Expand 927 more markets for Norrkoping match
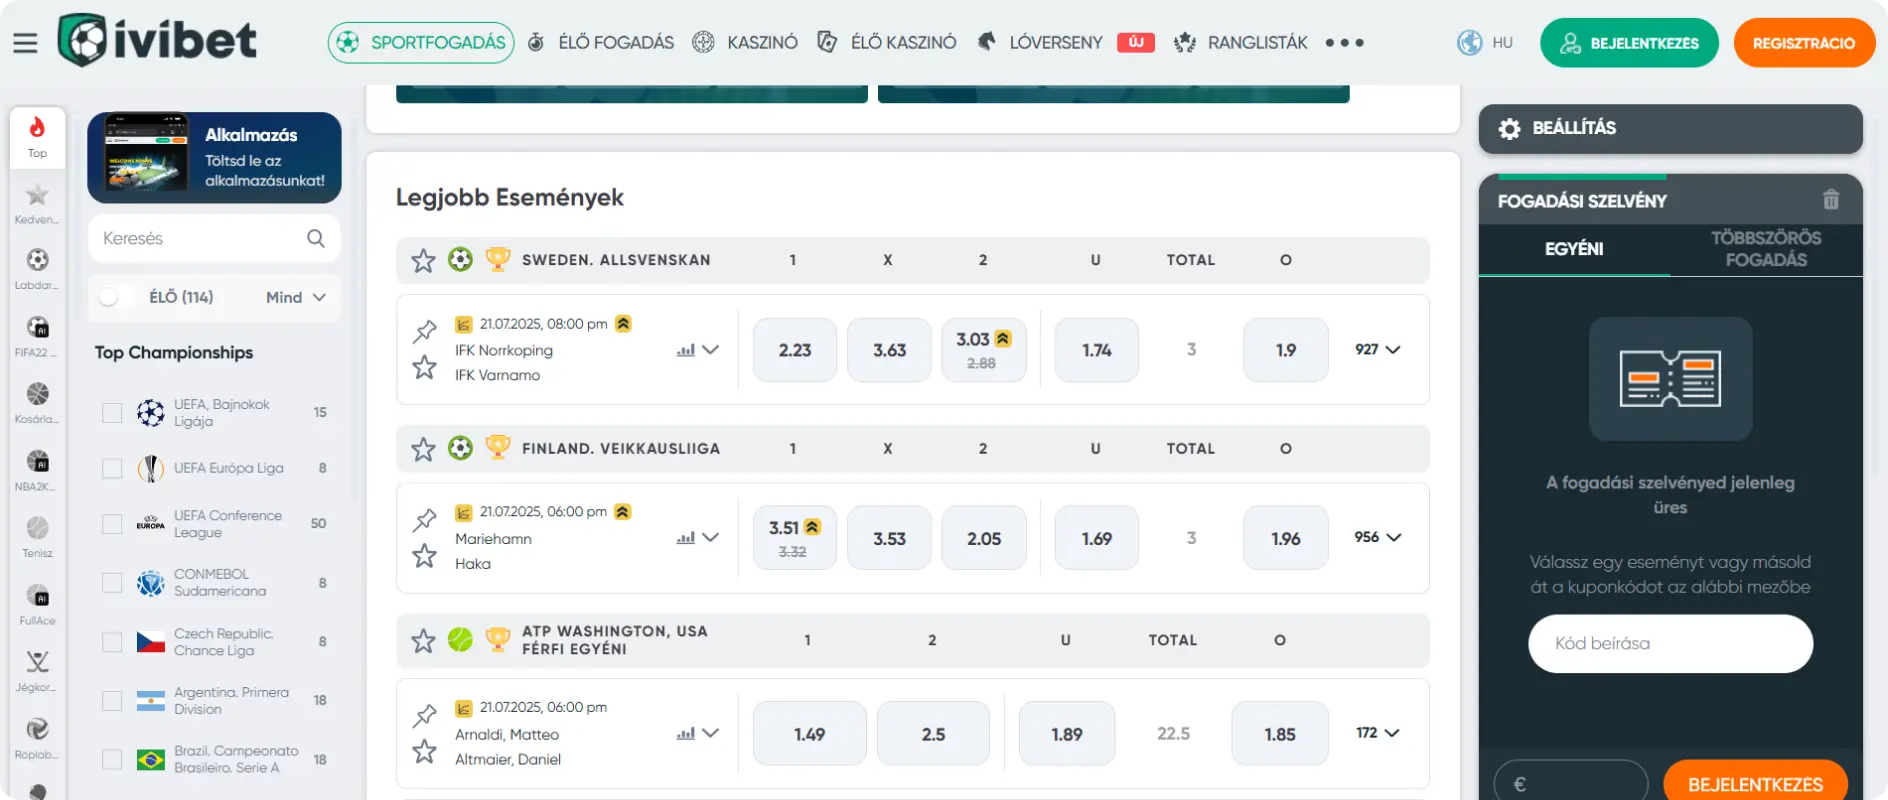The width and height of the screenshot is (1888, 800). point(1378,349)
